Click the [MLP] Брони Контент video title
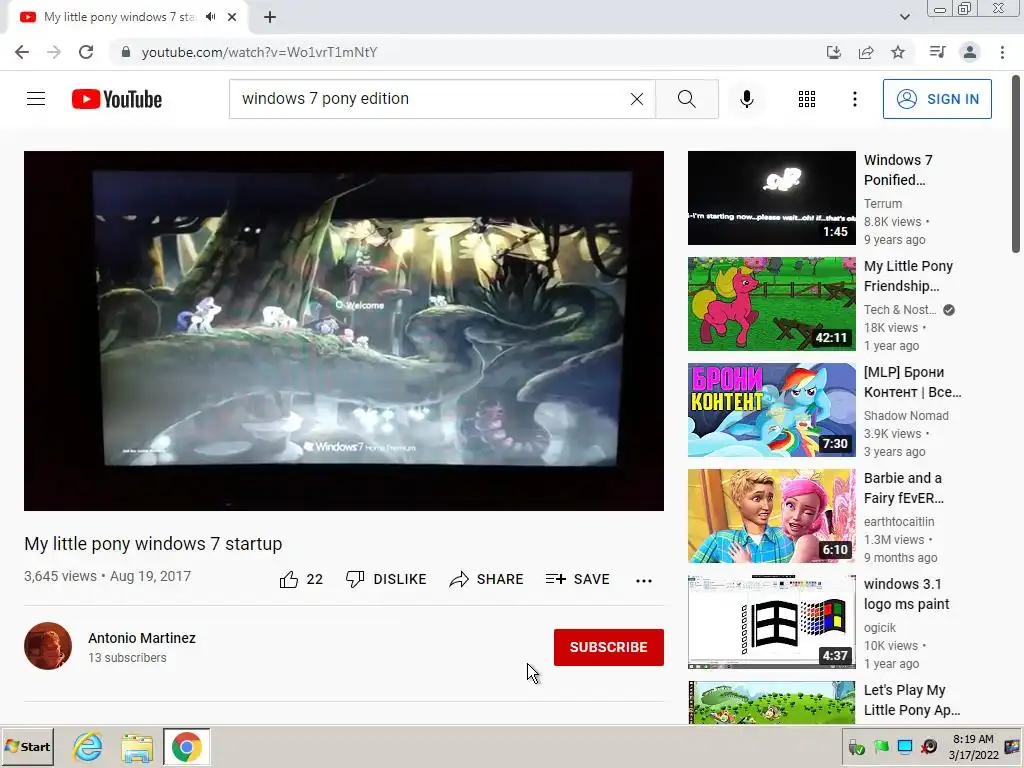1024x768 pixels. [x=912, y=382]
